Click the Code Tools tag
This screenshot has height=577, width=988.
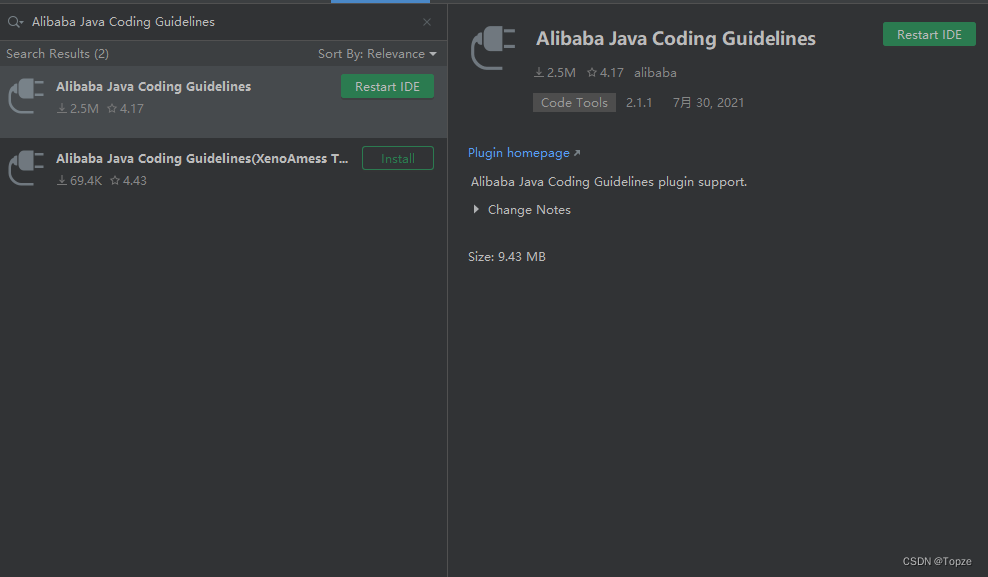coord(574,103)
